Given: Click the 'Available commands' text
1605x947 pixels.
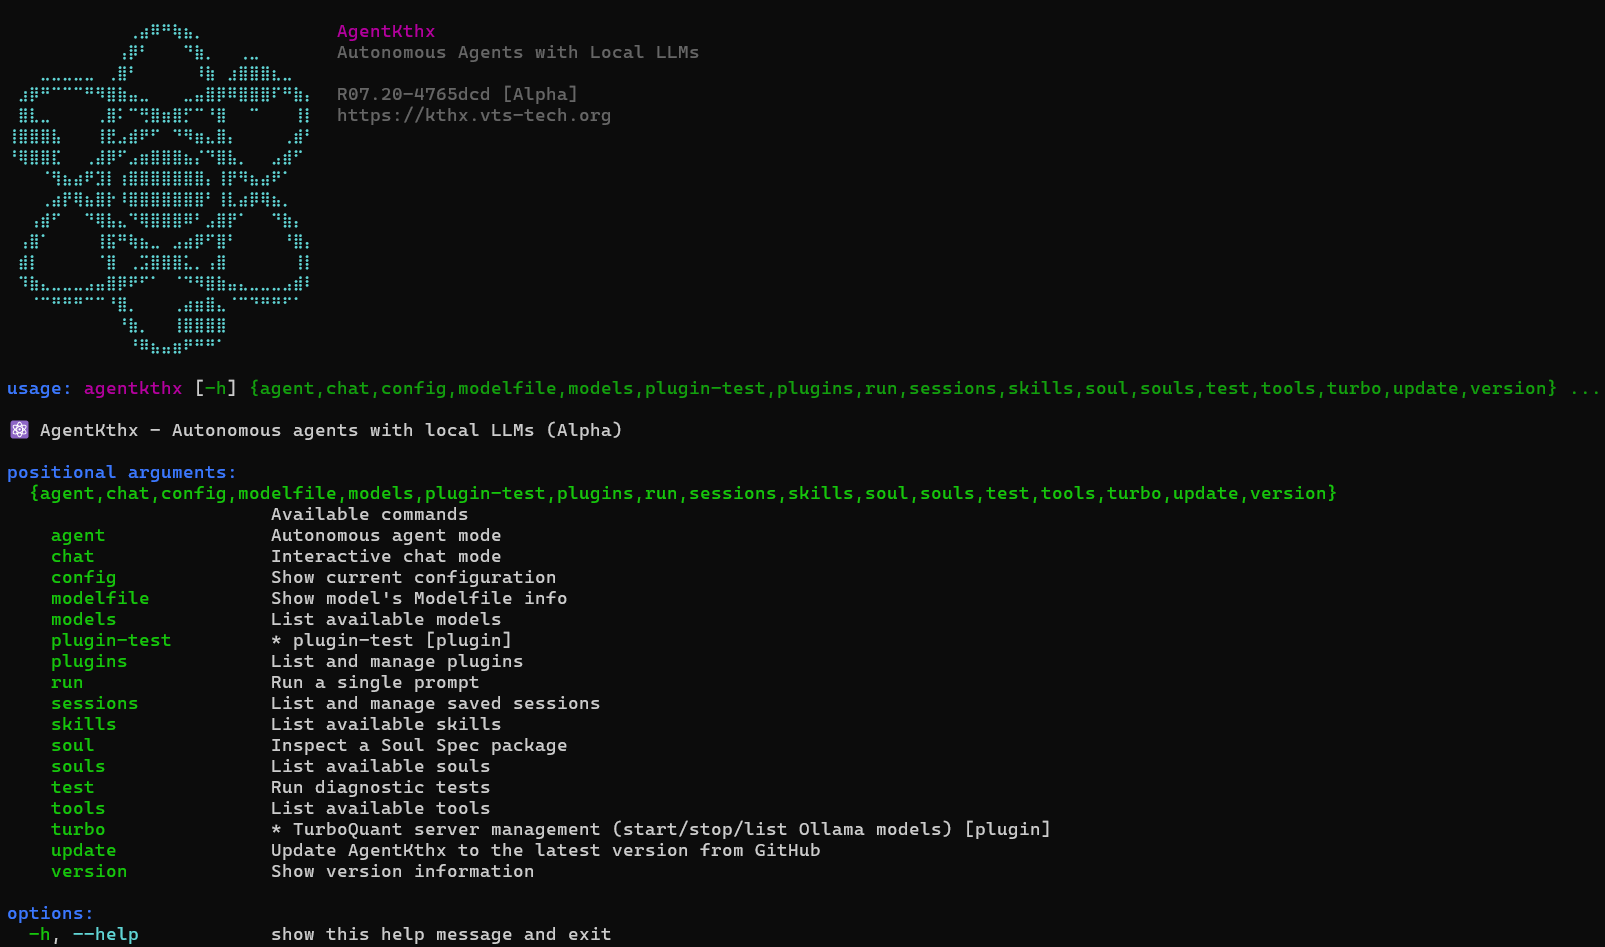Looking at the screenshot, I should pyautogui.click(x=369, y=514).
